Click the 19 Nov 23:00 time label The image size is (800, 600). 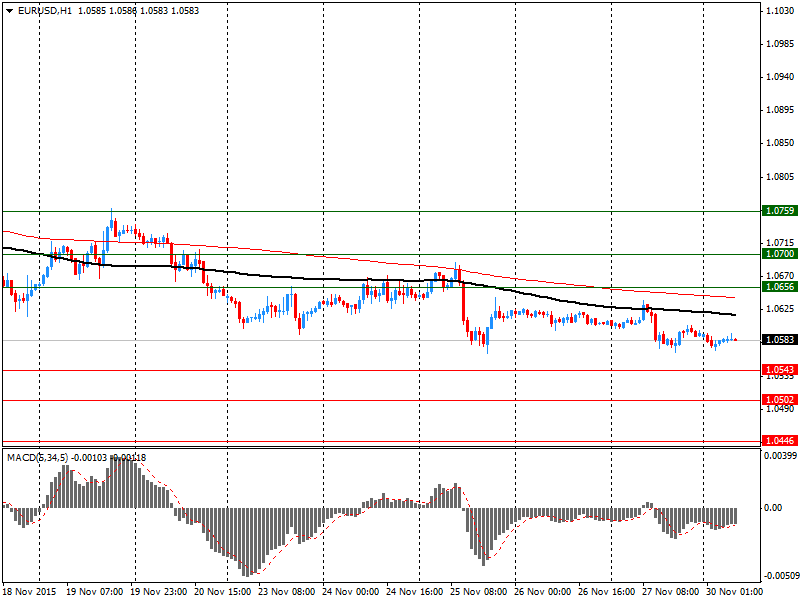(159, 592)
